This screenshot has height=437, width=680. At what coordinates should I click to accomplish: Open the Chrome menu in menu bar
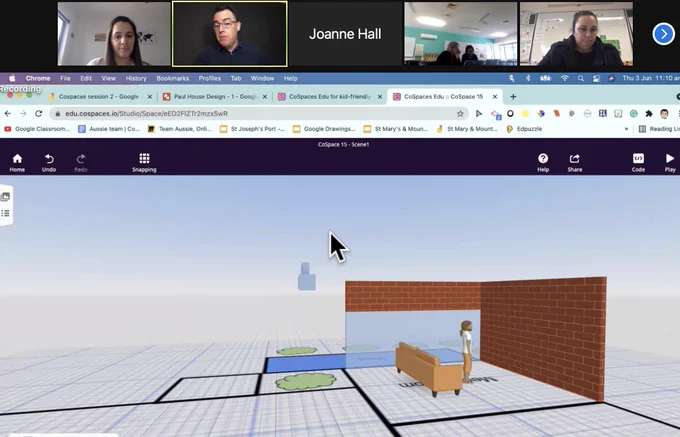pyautogui.click(x=38, y=78)
